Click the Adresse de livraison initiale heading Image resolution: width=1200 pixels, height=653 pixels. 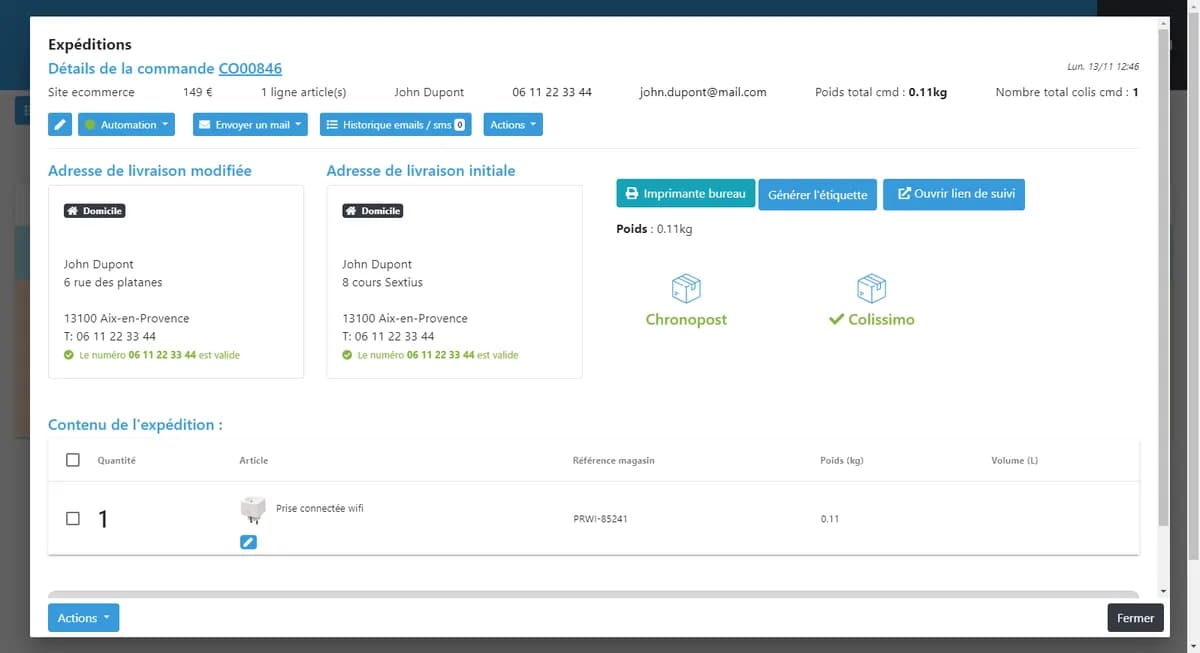coord(421,171)
